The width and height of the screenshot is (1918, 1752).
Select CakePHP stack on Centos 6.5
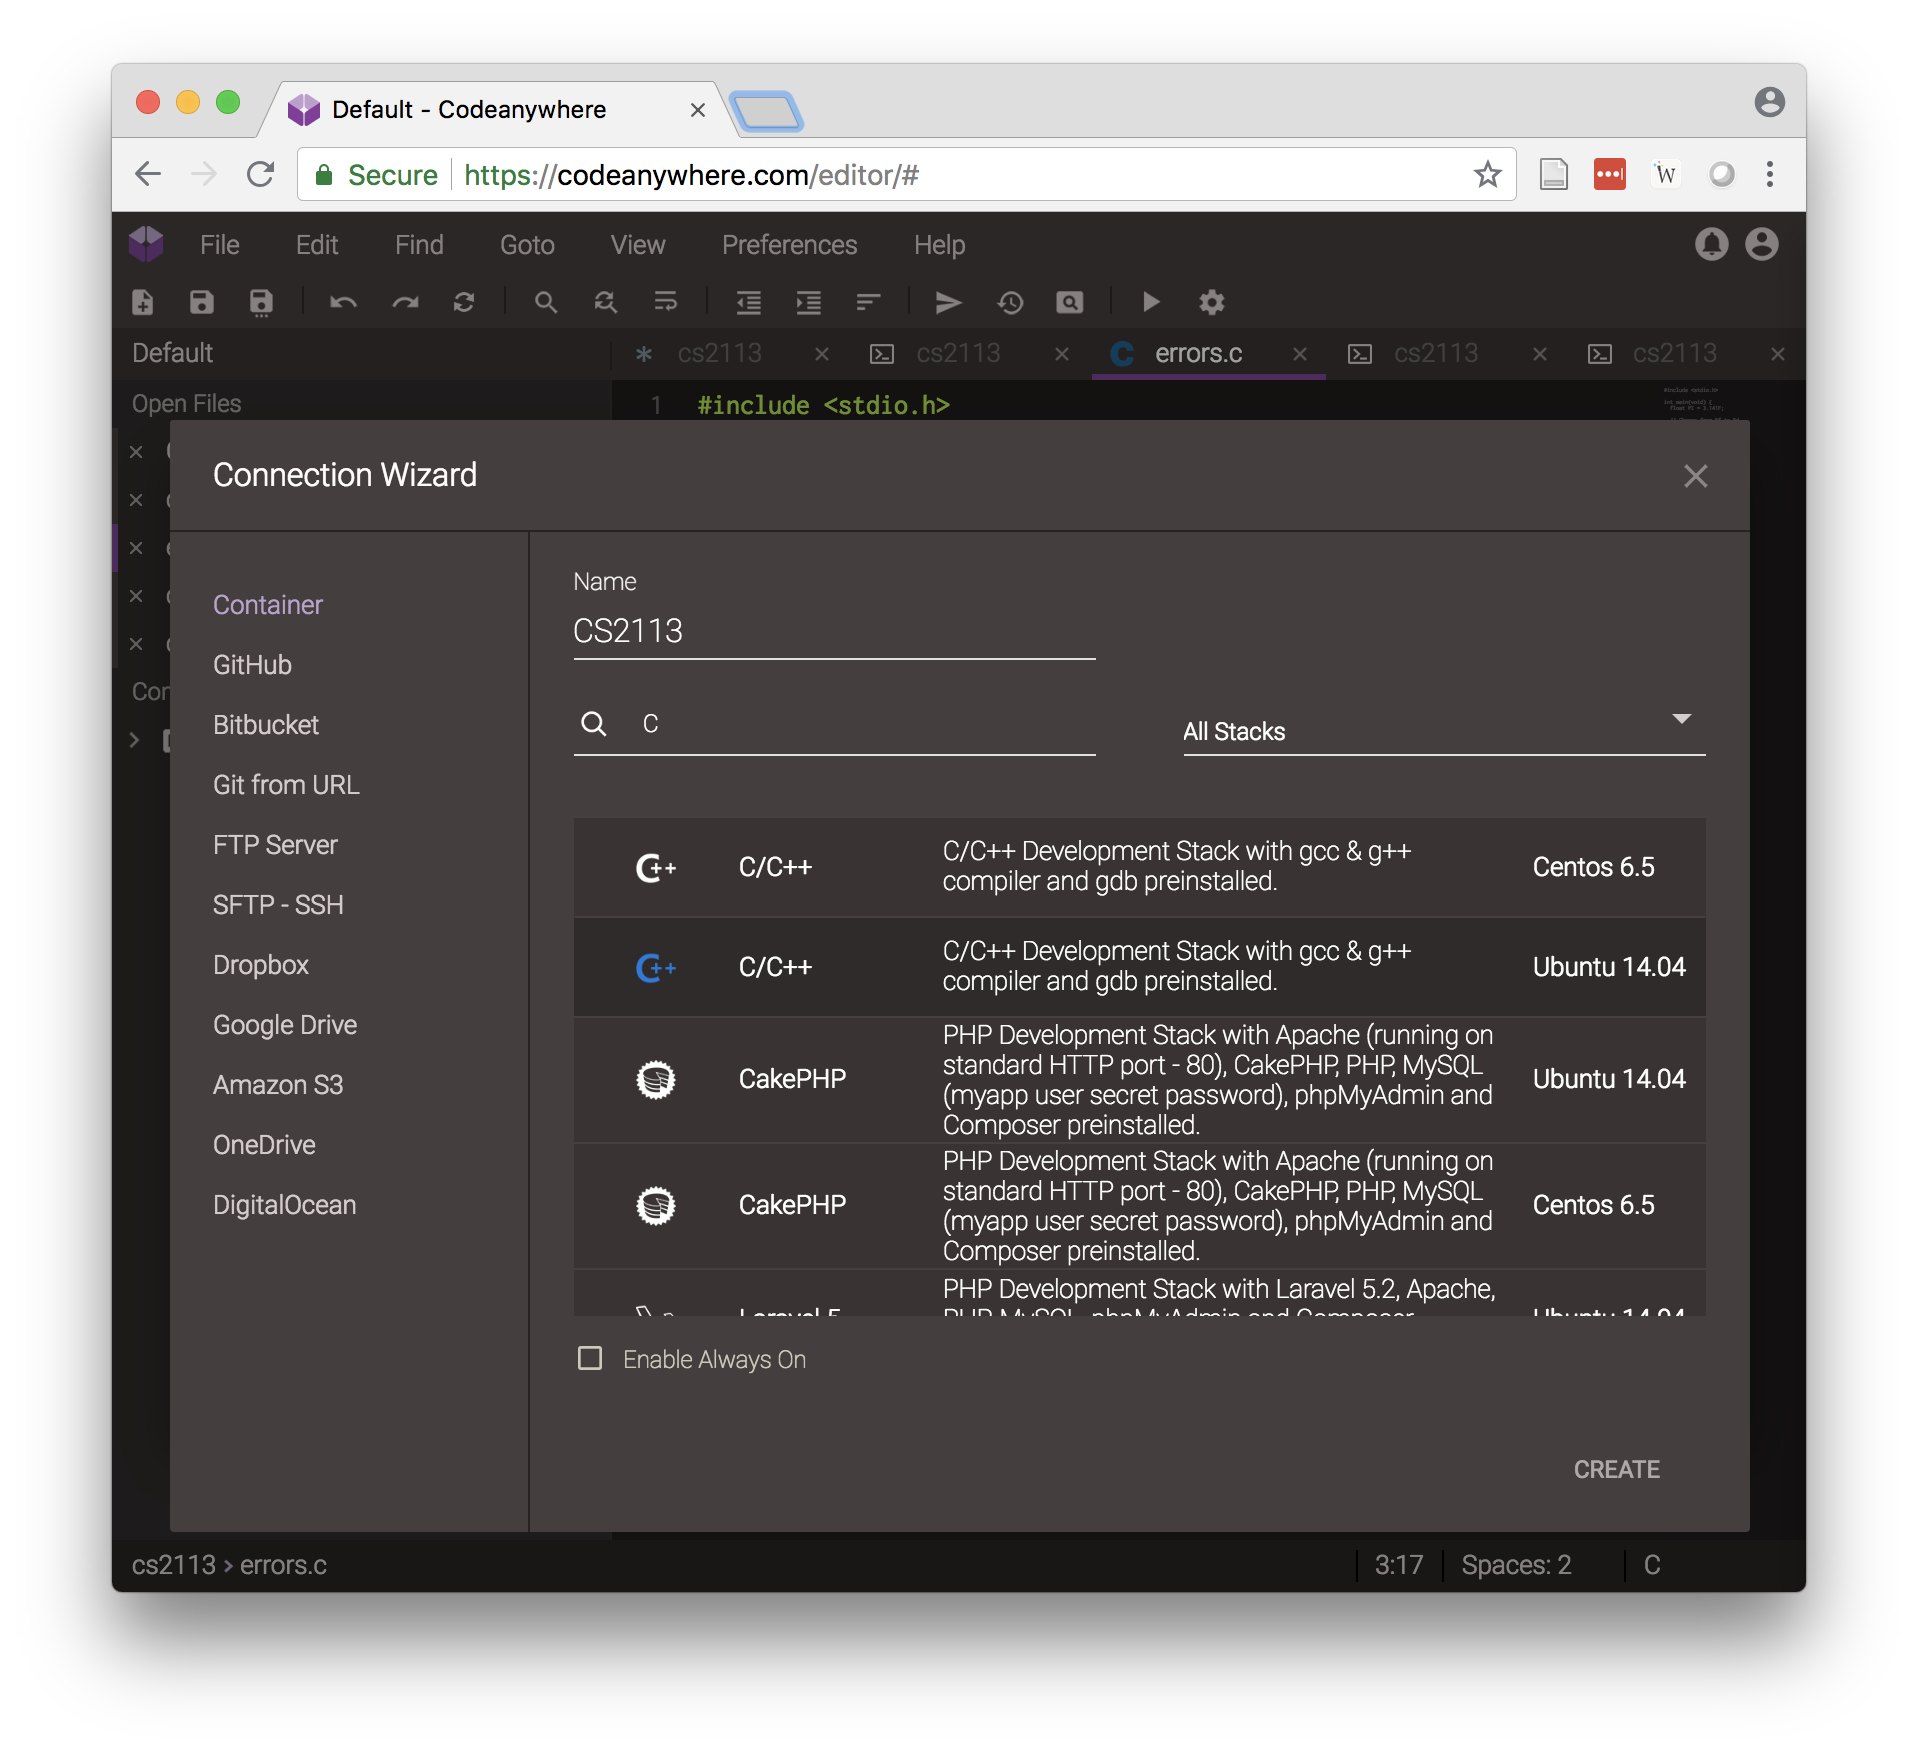coord(1139,1206)
